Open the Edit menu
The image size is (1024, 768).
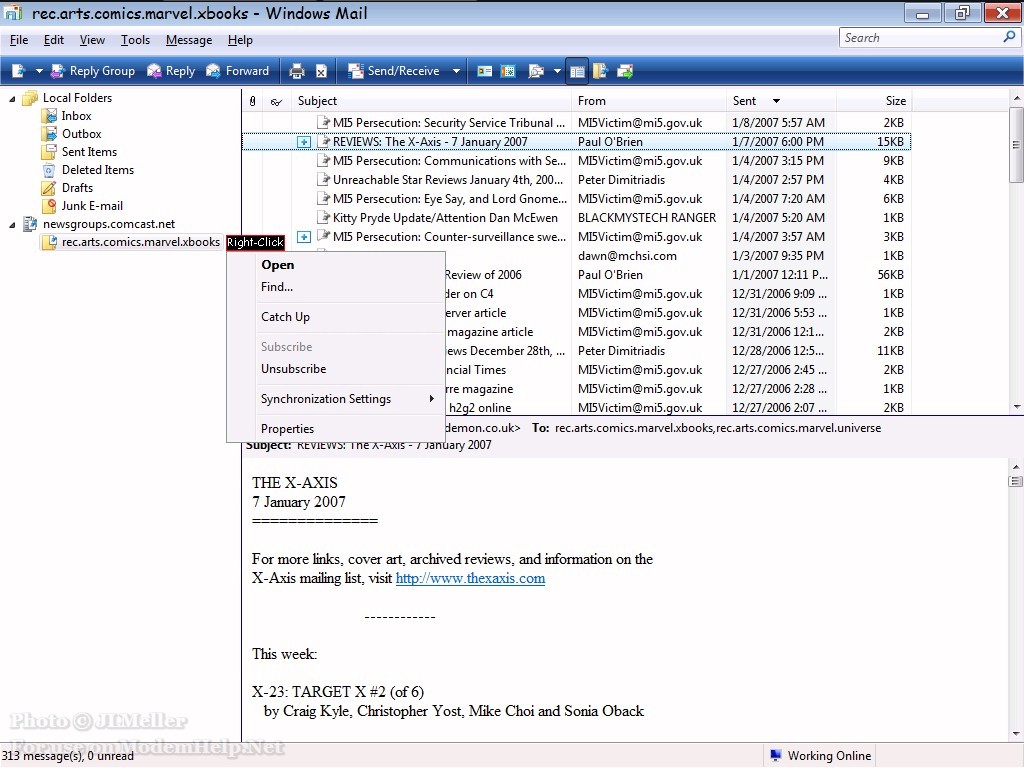(x=54, y=40)
